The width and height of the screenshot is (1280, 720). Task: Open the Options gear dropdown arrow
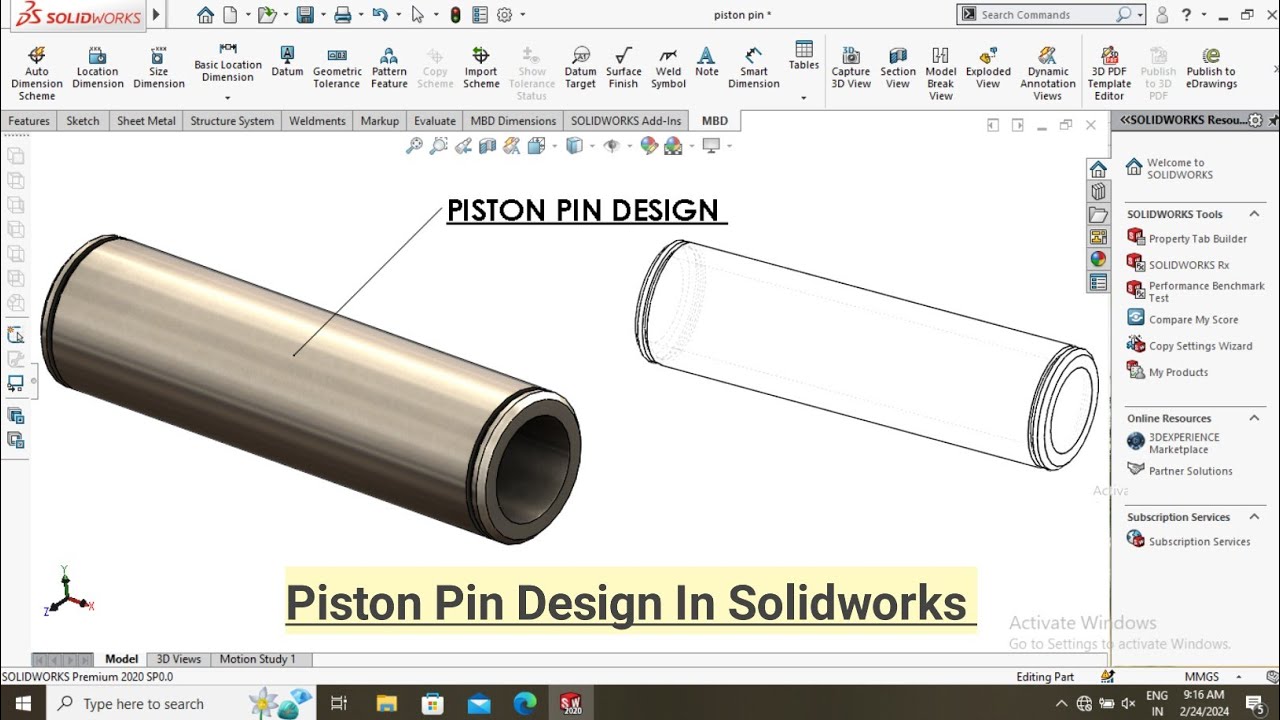coord(522,15)
